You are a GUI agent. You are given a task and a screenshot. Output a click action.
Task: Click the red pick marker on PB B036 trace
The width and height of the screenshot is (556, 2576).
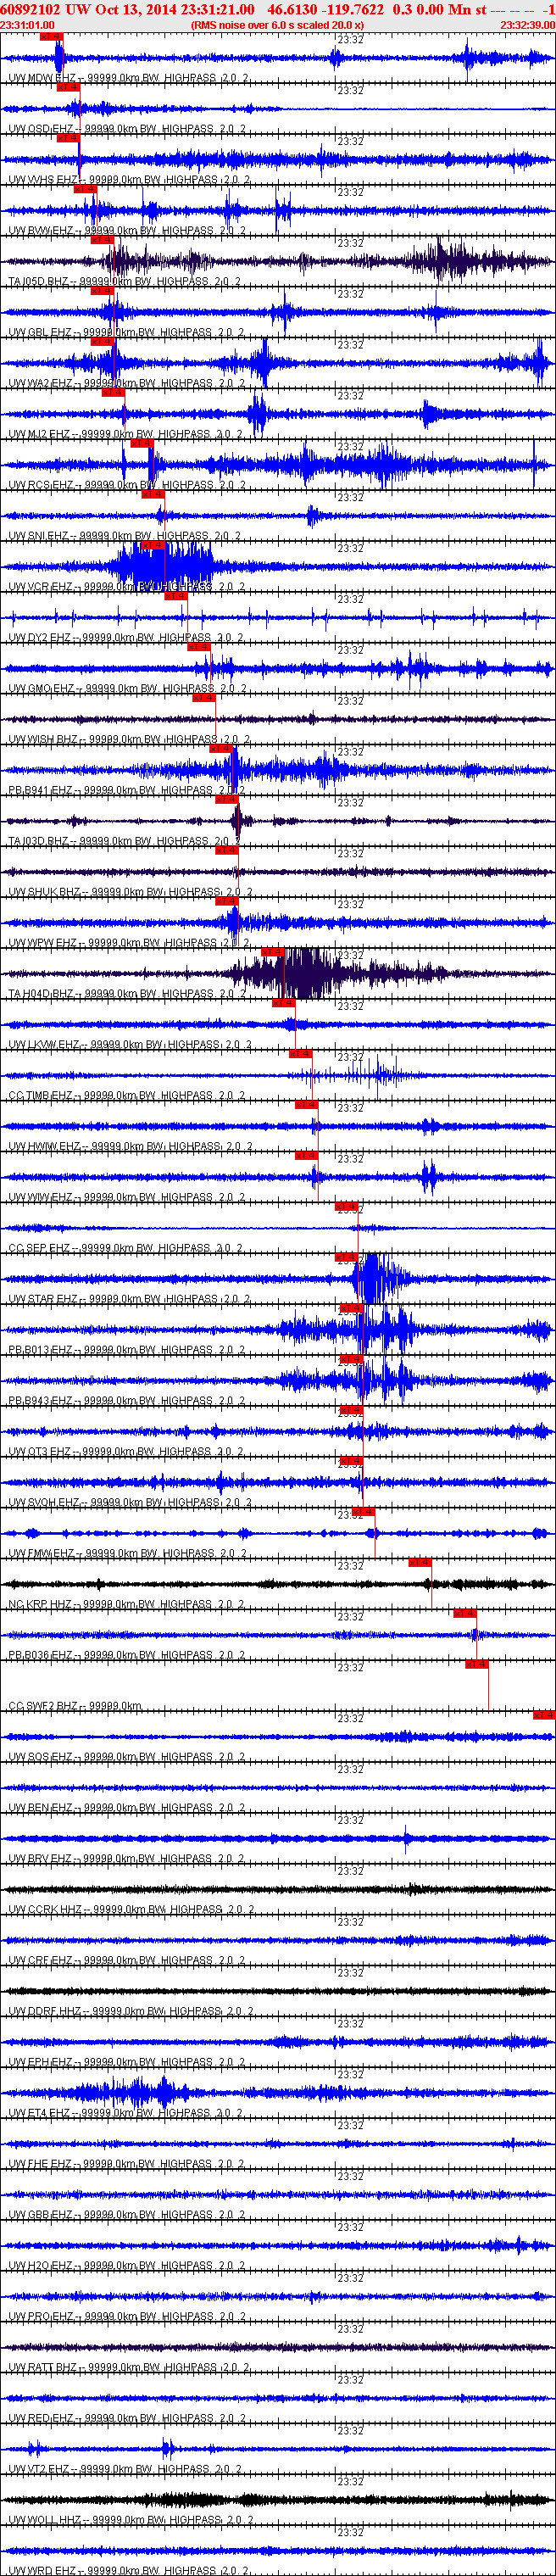click(464, 1613)
